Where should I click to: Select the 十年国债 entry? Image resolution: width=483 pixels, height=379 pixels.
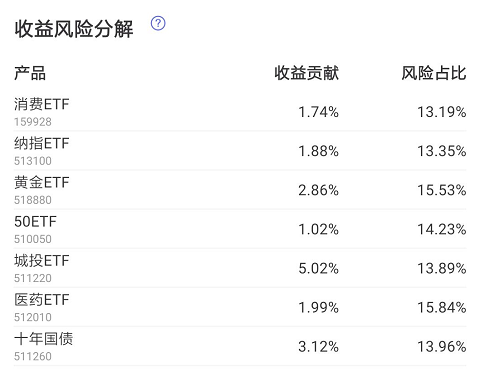[x=240, y=347]
